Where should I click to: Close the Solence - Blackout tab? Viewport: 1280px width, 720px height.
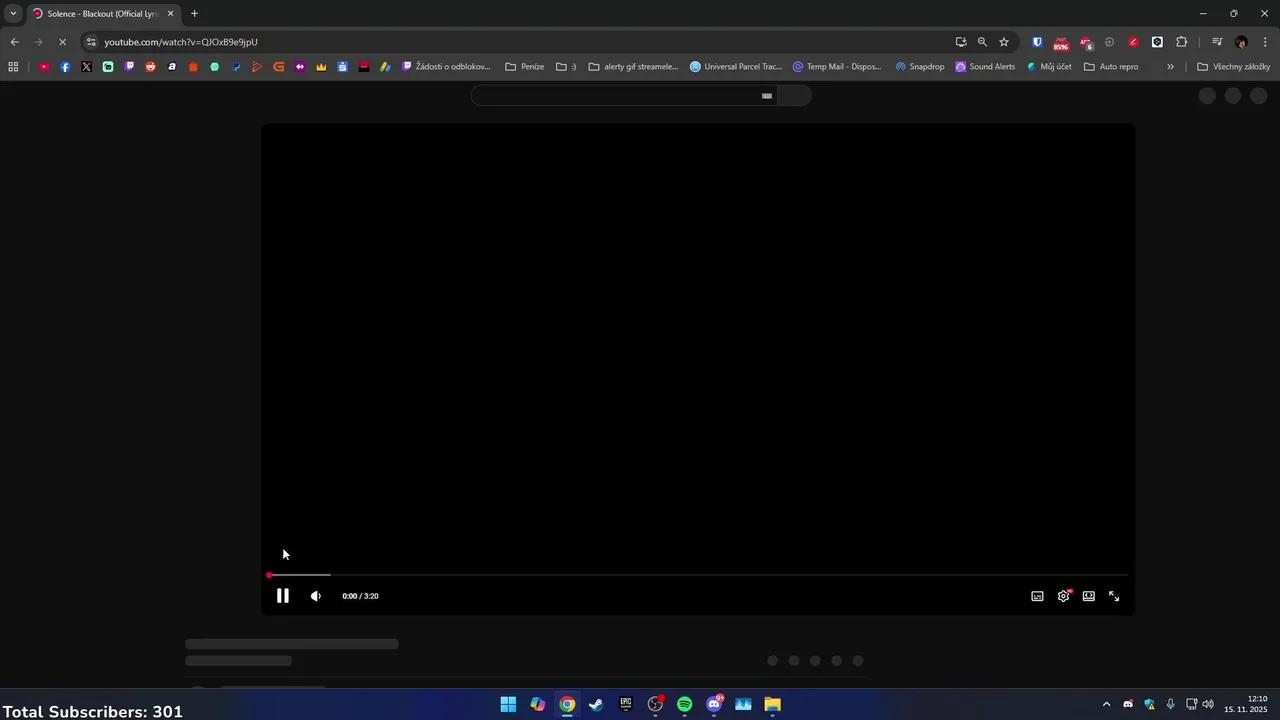pyautogui.click(x=171, y=14)
